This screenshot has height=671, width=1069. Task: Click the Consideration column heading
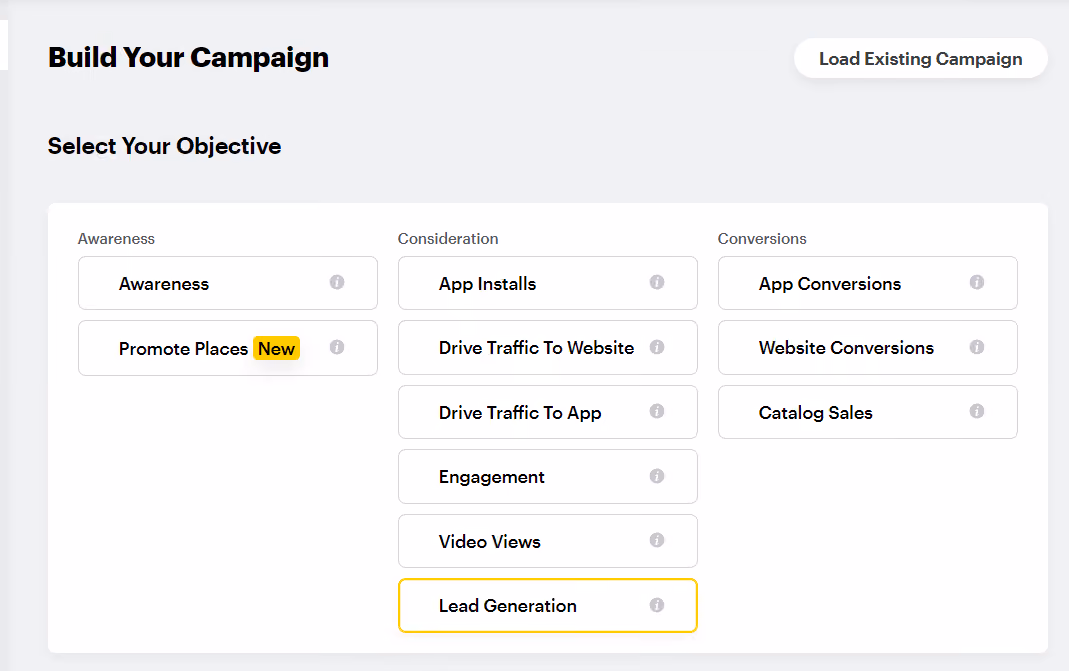[448, 239]
